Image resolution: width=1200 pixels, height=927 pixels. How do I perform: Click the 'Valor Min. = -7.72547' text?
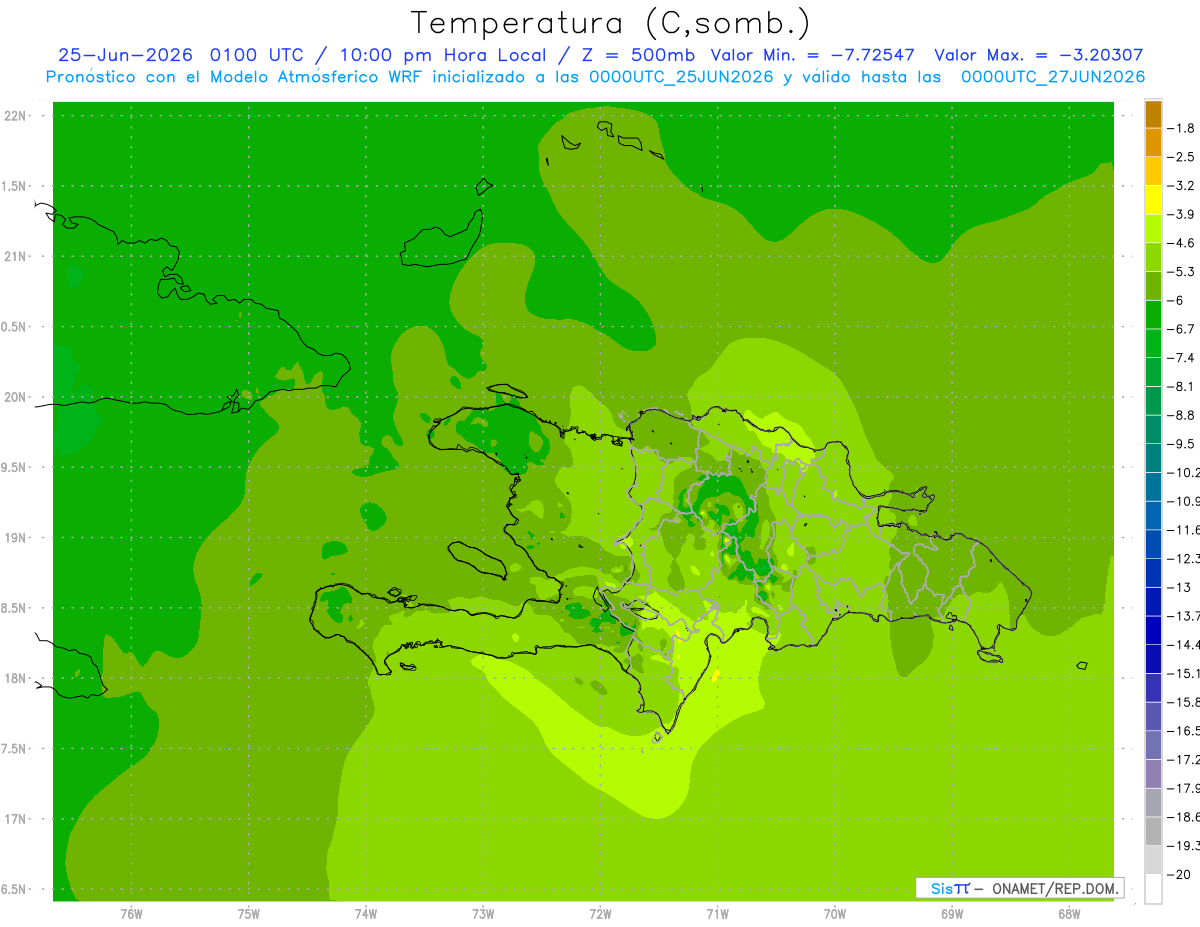coord(813,55)
